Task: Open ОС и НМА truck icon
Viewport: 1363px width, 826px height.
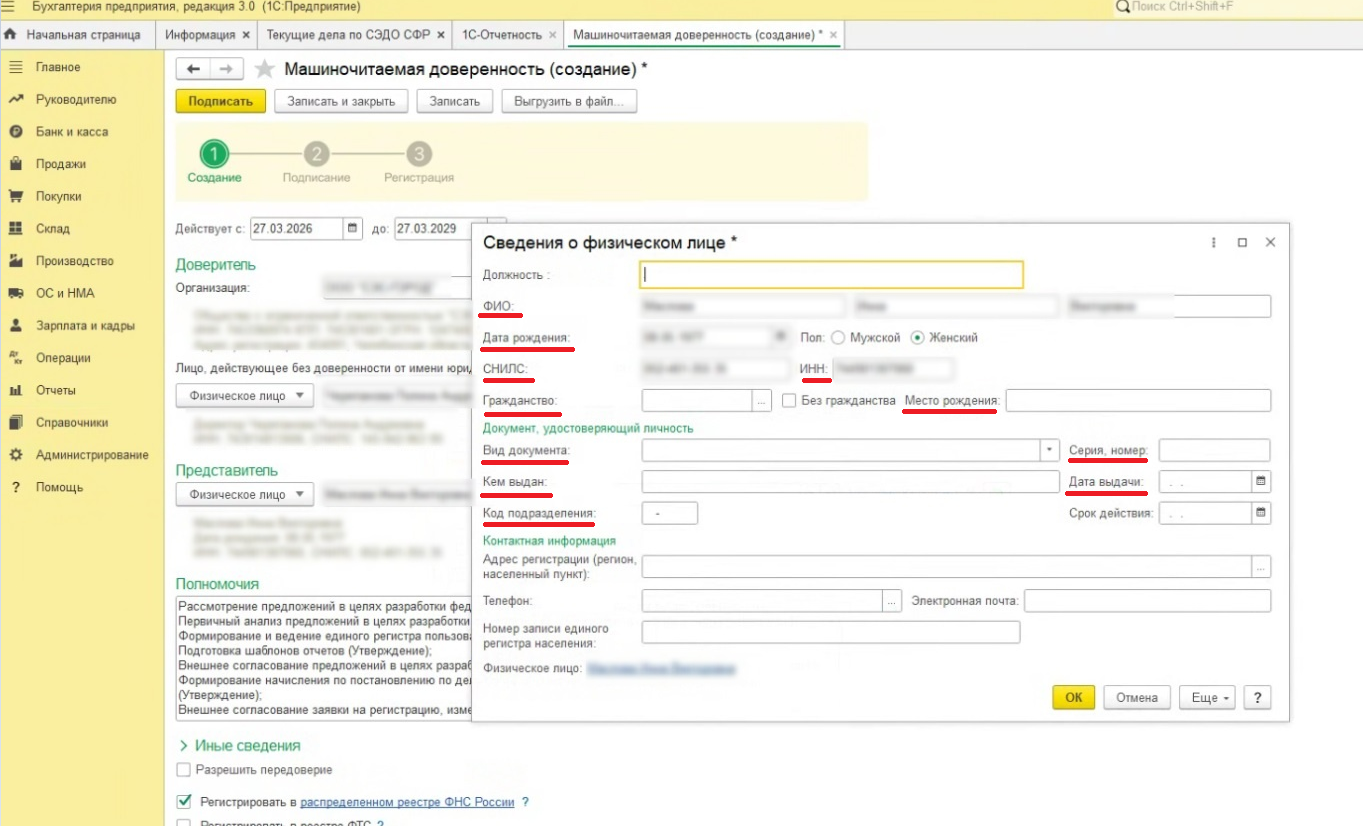Action: click(x=16, y=293)
